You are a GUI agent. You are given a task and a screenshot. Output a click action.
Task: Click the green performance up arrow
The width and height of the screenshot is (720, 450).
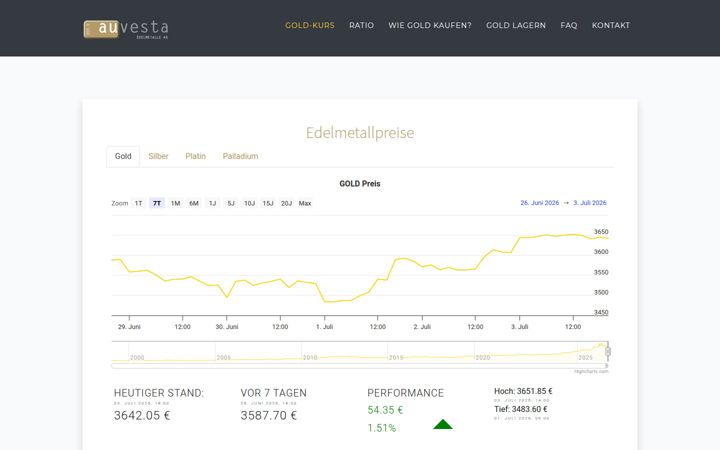[443, 424]
